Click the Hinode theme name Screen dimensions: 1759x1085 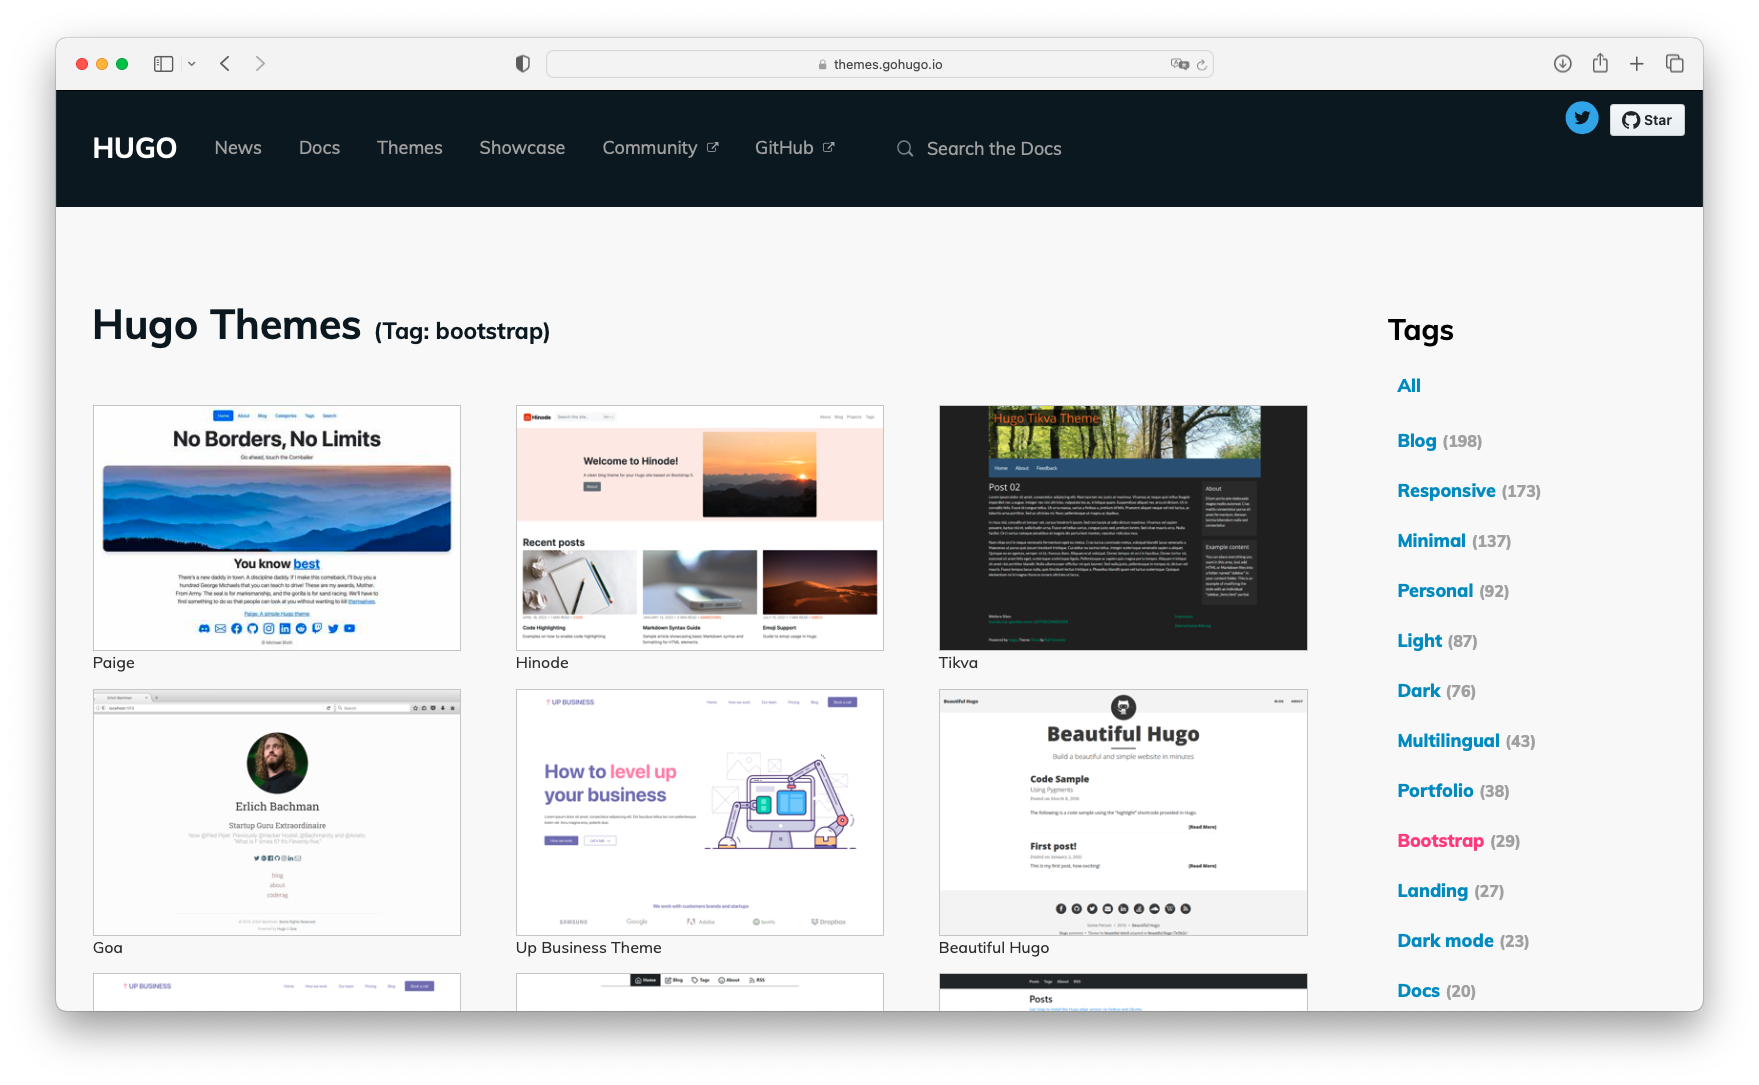pyautogui.click(x=542, y=663)
